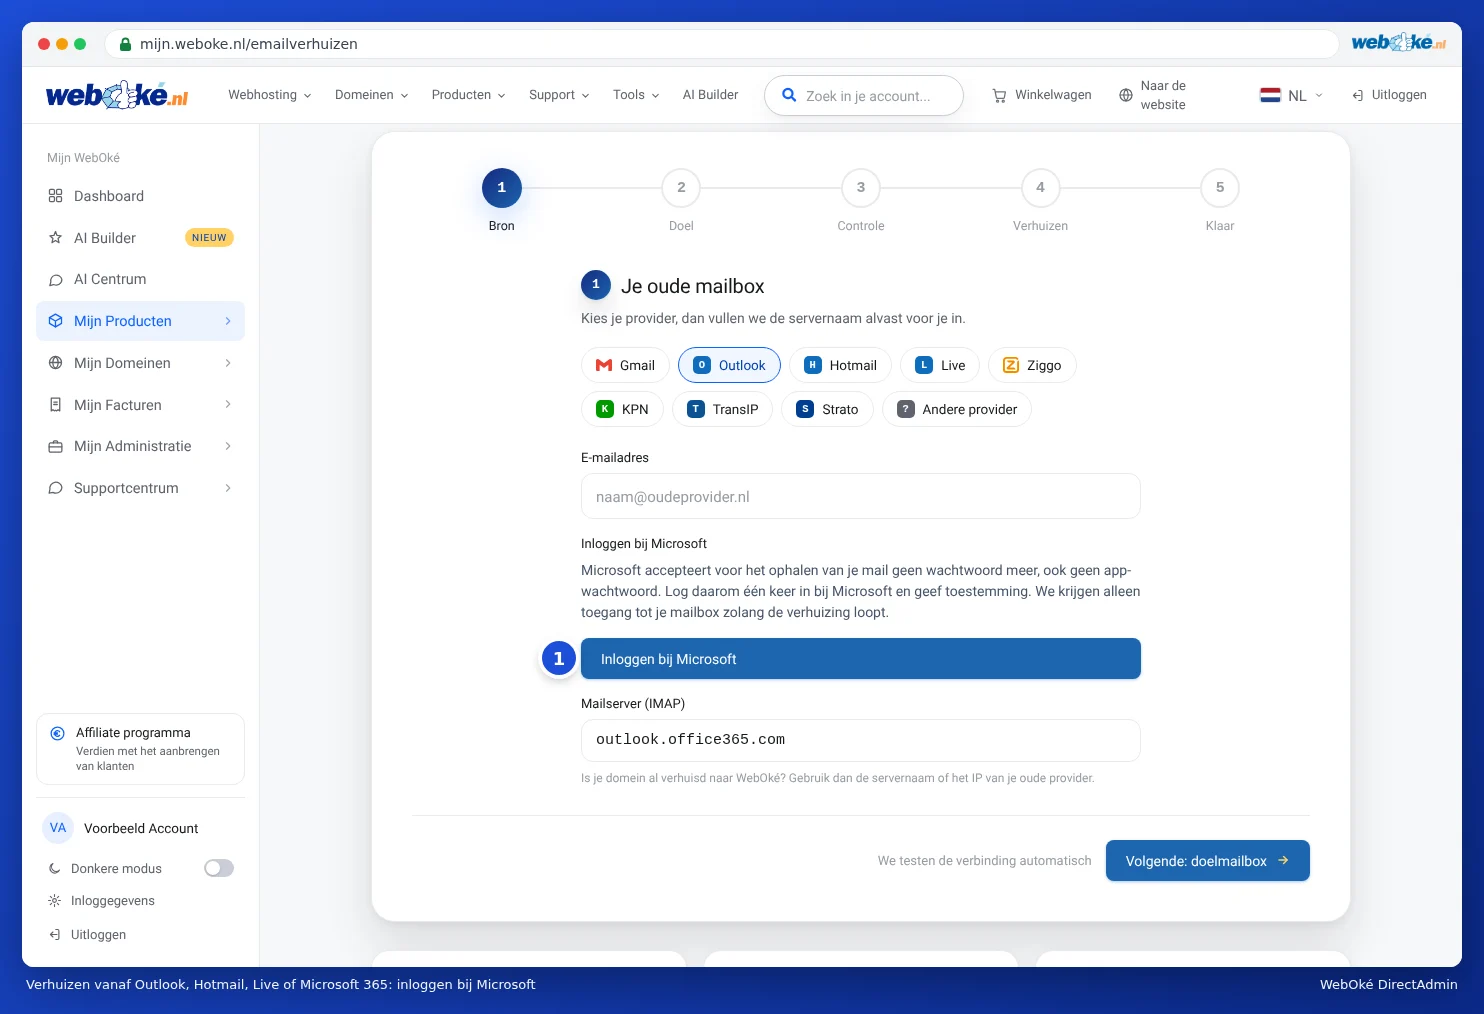Pick KPN as old provider

click(622, 409)
